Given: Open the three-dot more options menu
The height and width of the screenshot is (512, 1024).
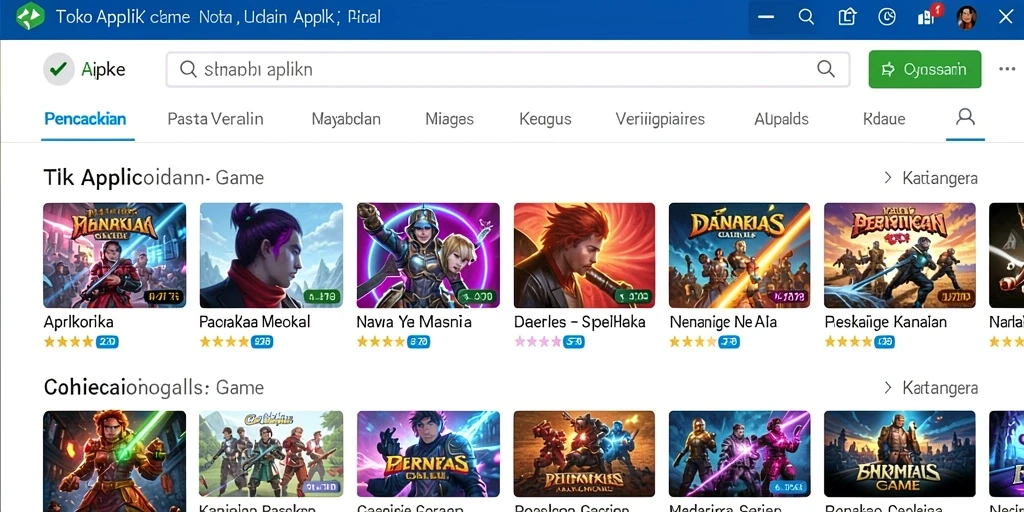Looking at the screenshot, I should pos(1007,69).
